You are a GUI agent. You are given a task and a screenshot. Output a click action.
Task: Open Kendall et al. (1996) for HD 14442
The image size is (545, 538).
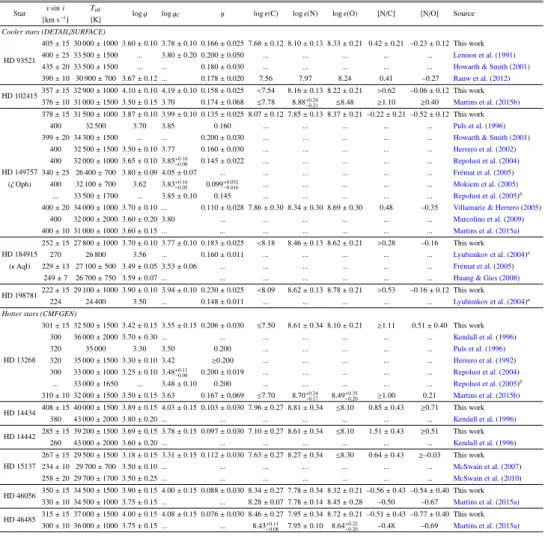(485, 443)
